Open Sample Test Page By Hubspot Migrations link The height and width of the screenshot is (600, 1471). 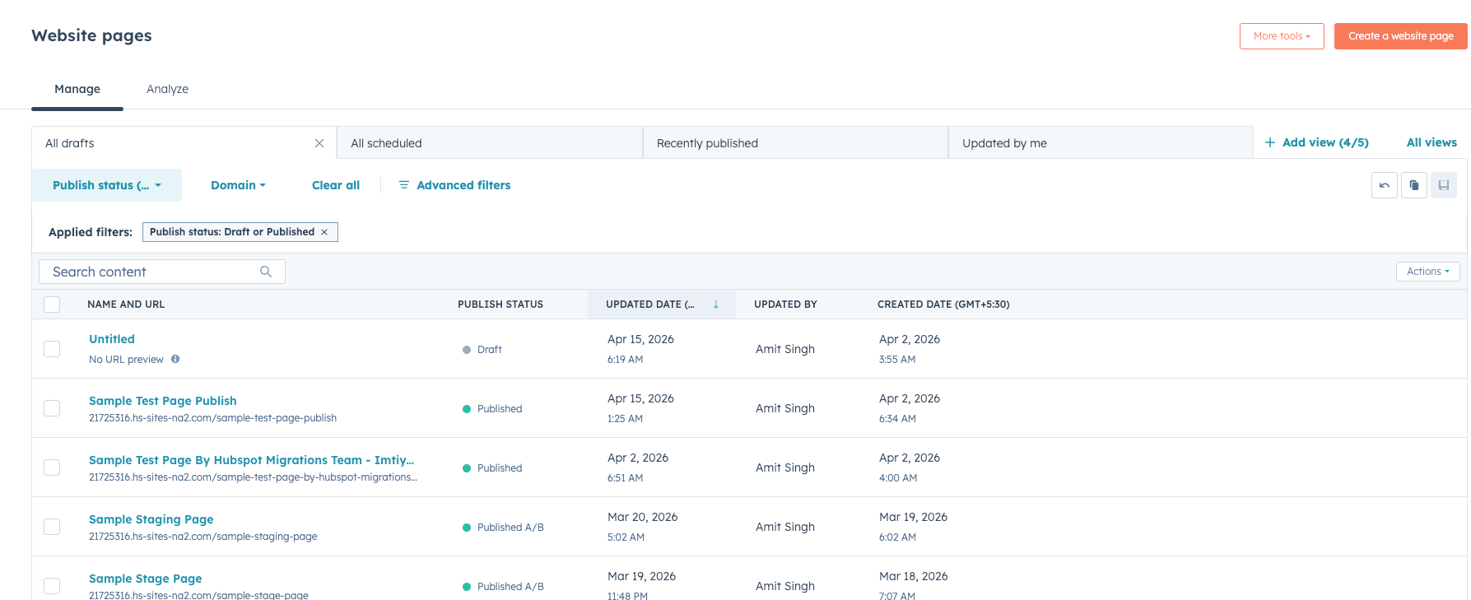pyautogui.click(x=251, y=460)
